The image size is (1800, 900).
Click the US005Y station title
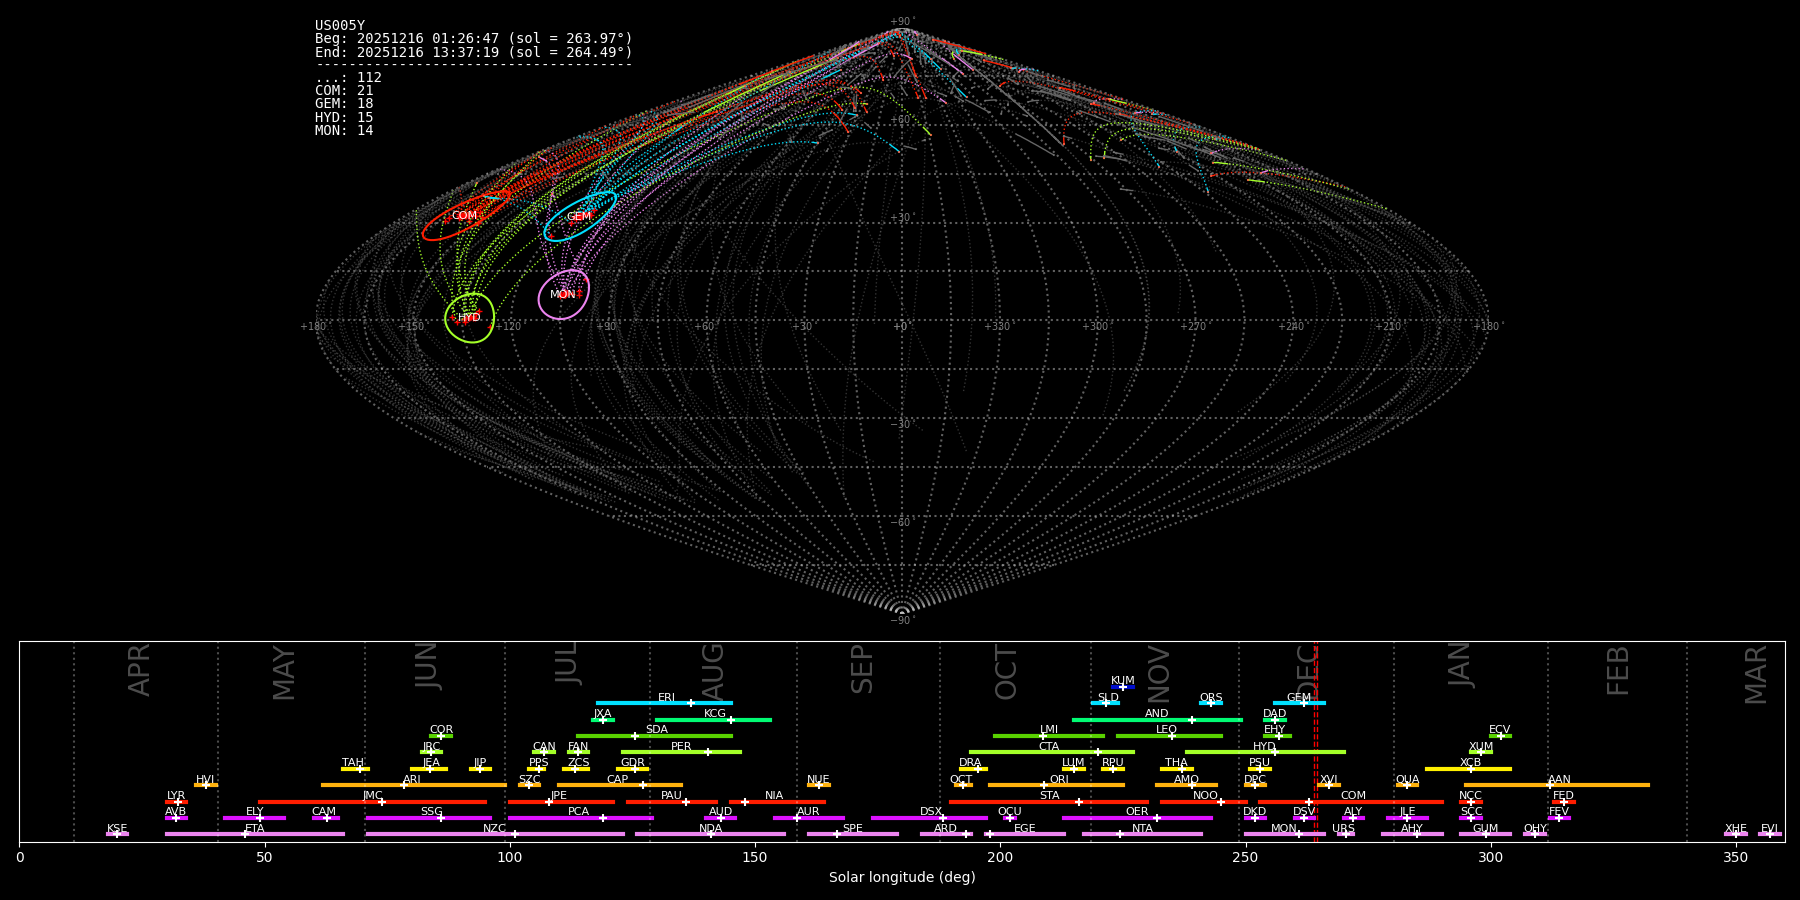[340, 26]
